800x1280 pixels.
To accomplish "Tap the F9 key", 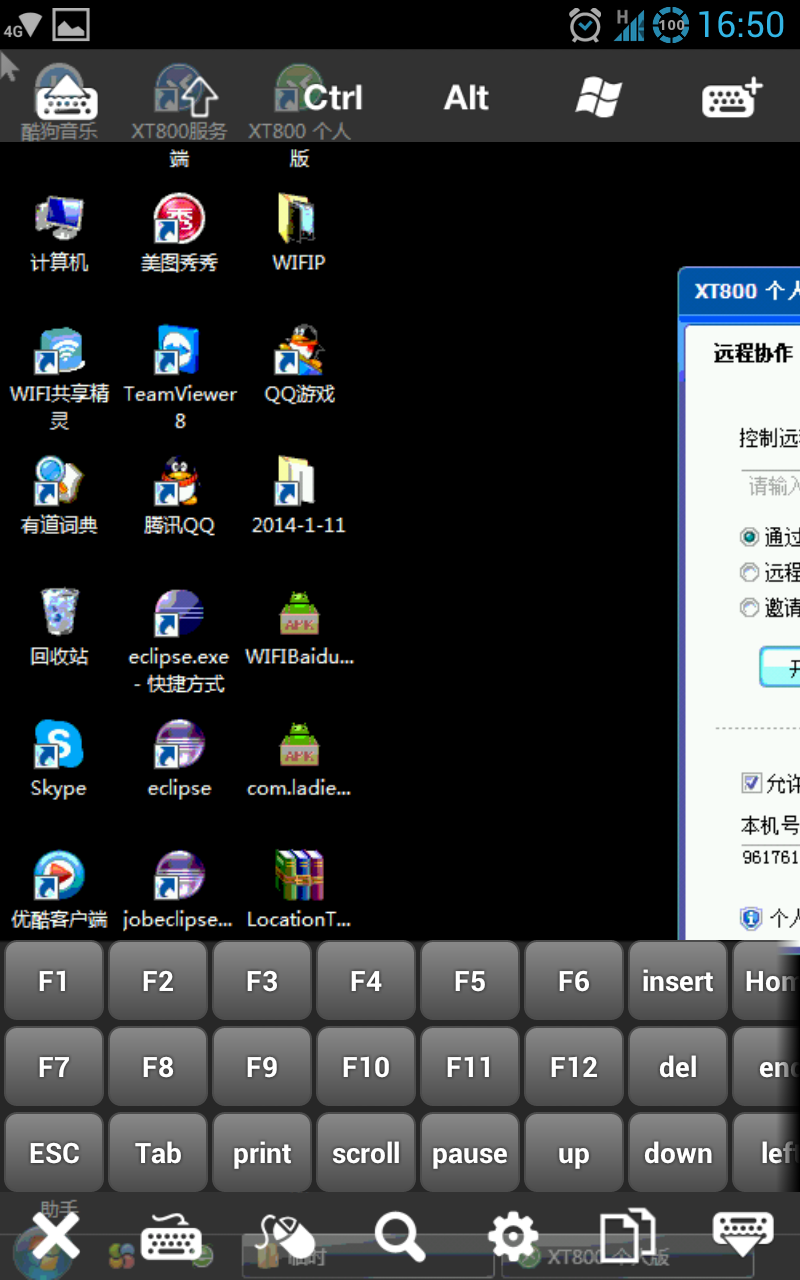I will pos(262,1067).
